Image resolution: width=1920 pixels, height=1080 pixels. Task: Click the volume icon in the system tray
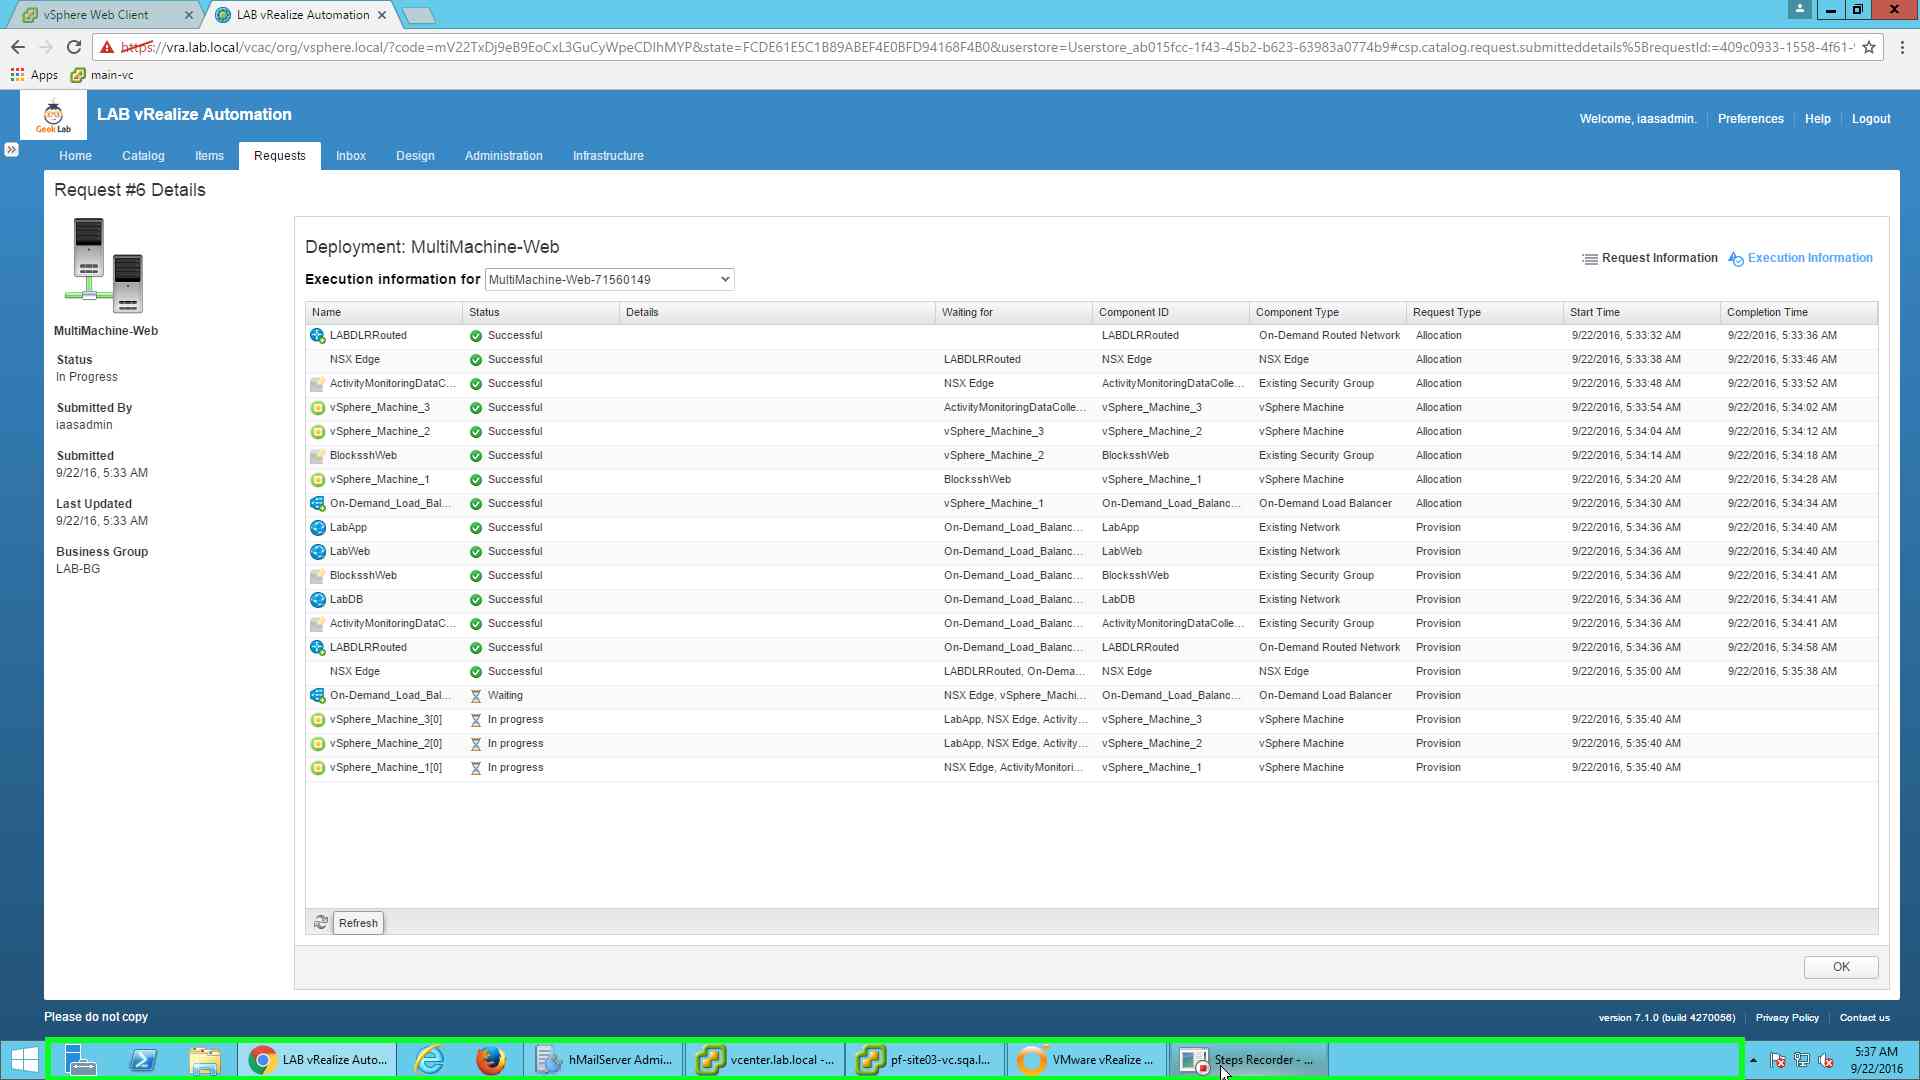tap(1826, 1059)
